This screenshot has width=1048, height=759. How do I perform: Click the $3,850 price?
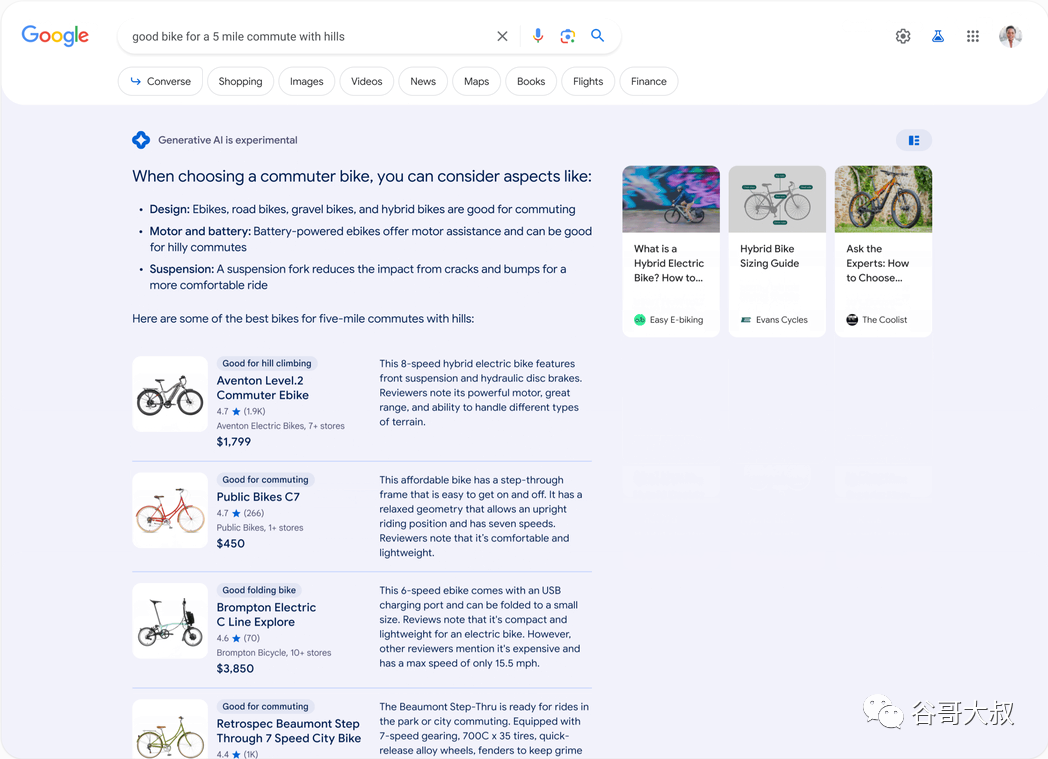tap(235, 669)
